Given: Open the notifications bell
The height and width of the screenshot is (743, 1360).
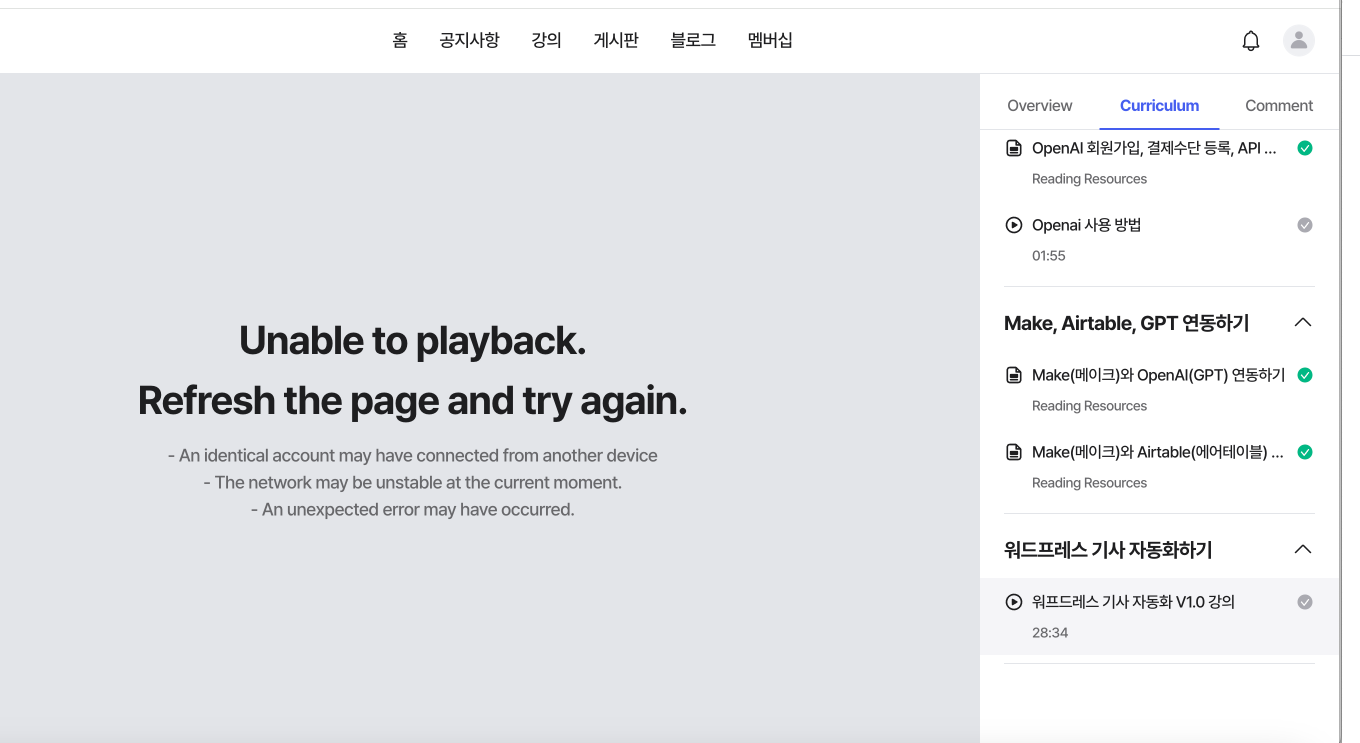Looking at the screenshot, I should (1251, 41).
